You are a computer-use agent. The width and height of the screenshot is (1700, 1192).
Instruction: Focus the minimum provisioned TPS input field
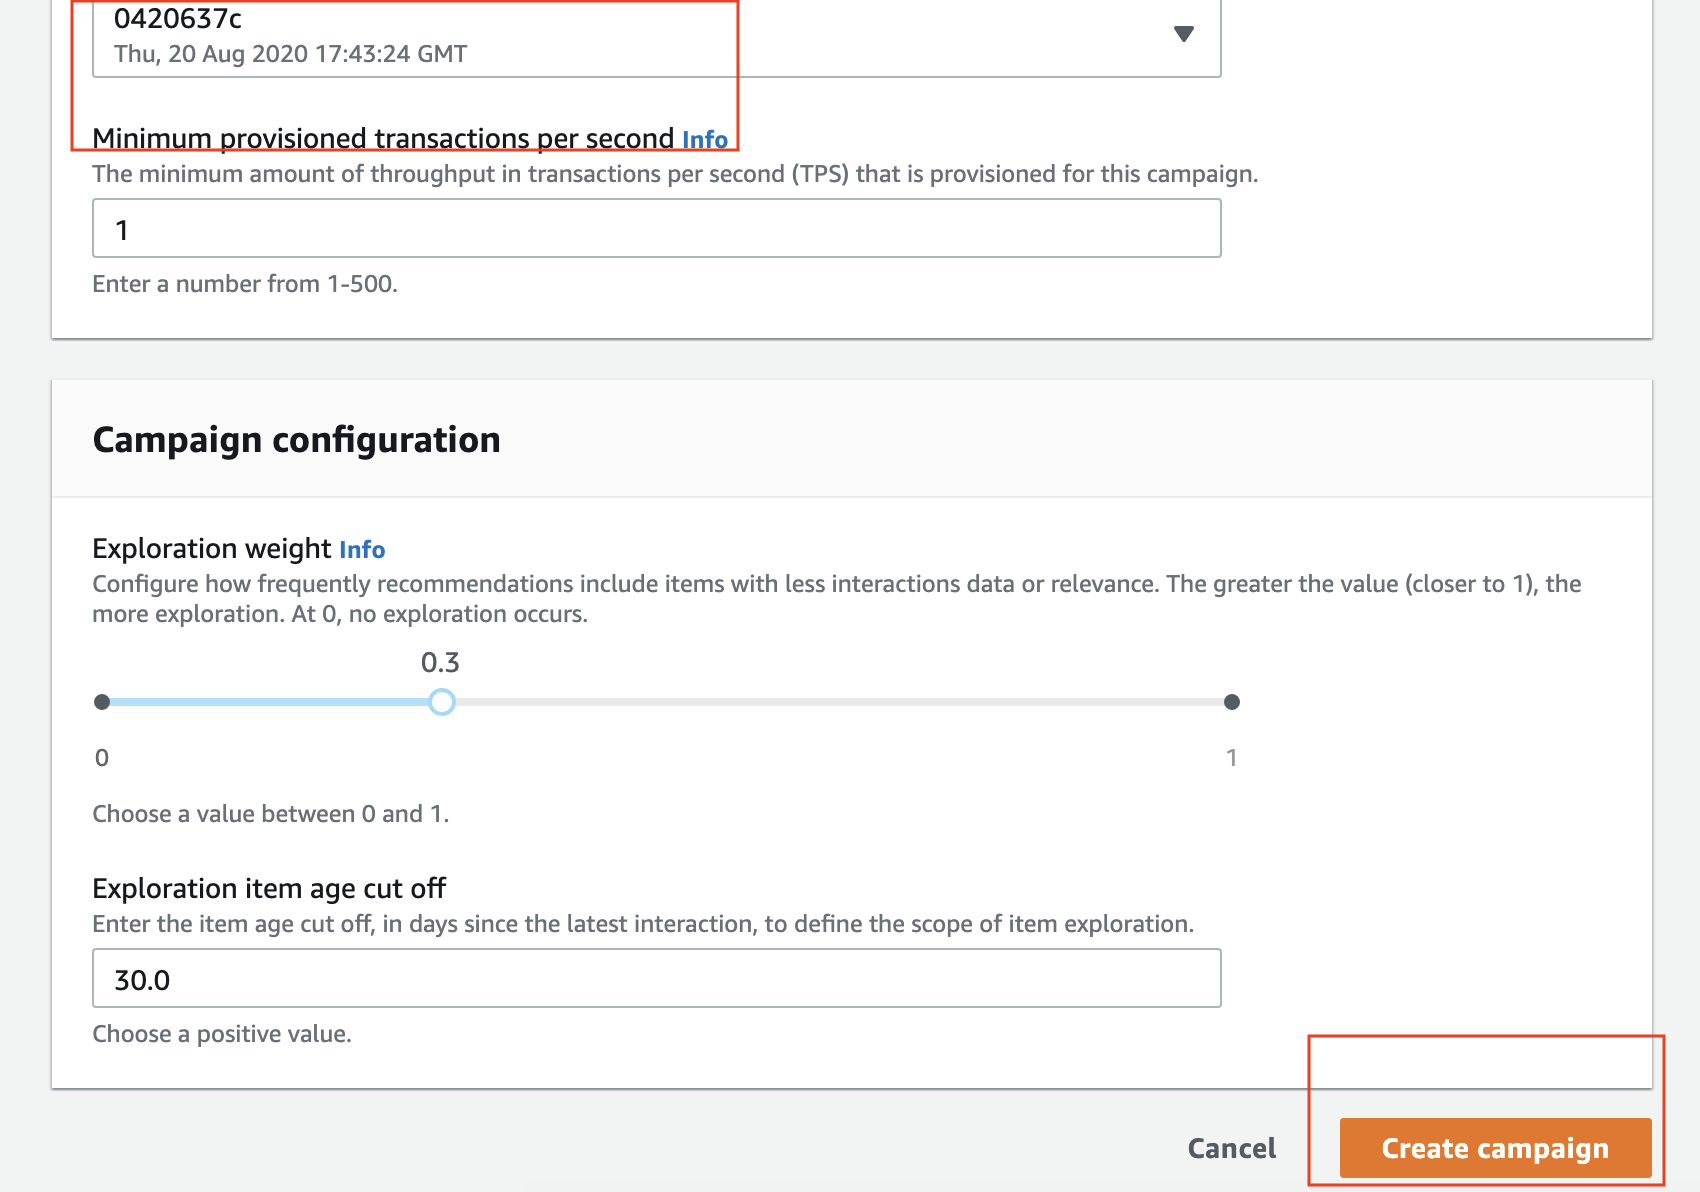coord(656,228)
